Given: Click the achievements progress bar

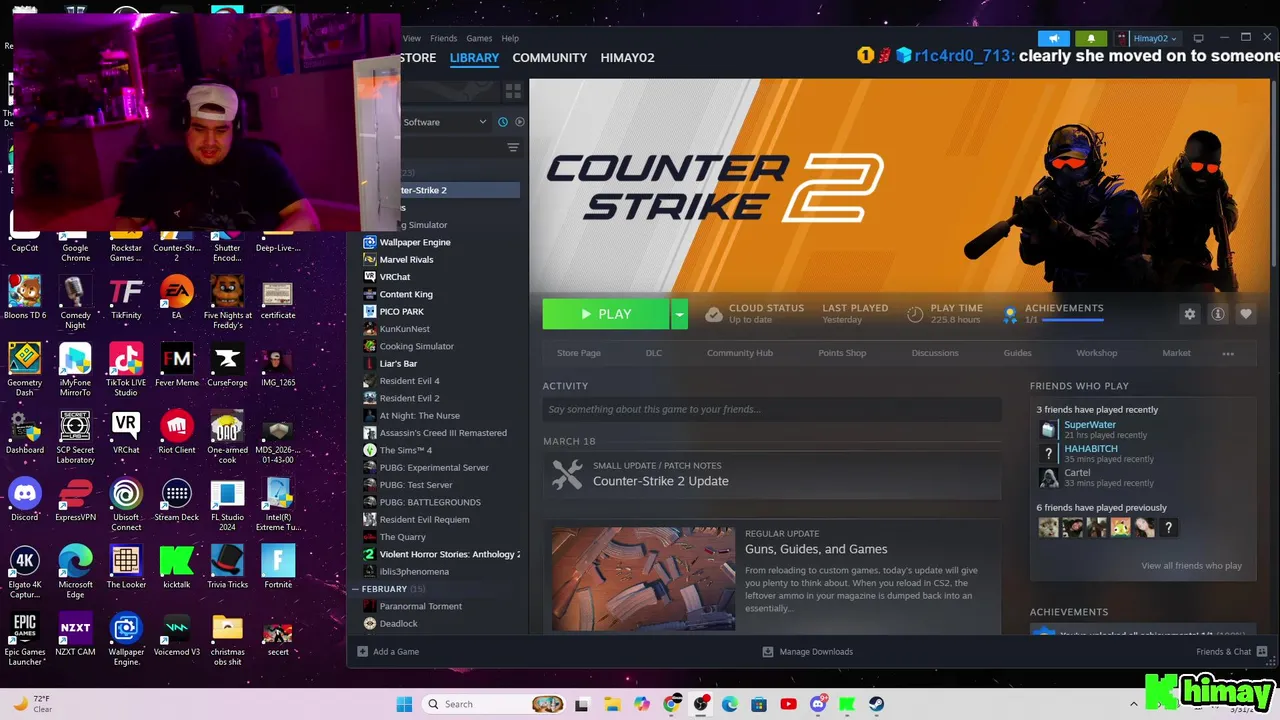Looking at the screenshot, I should tap(1071, 320).
